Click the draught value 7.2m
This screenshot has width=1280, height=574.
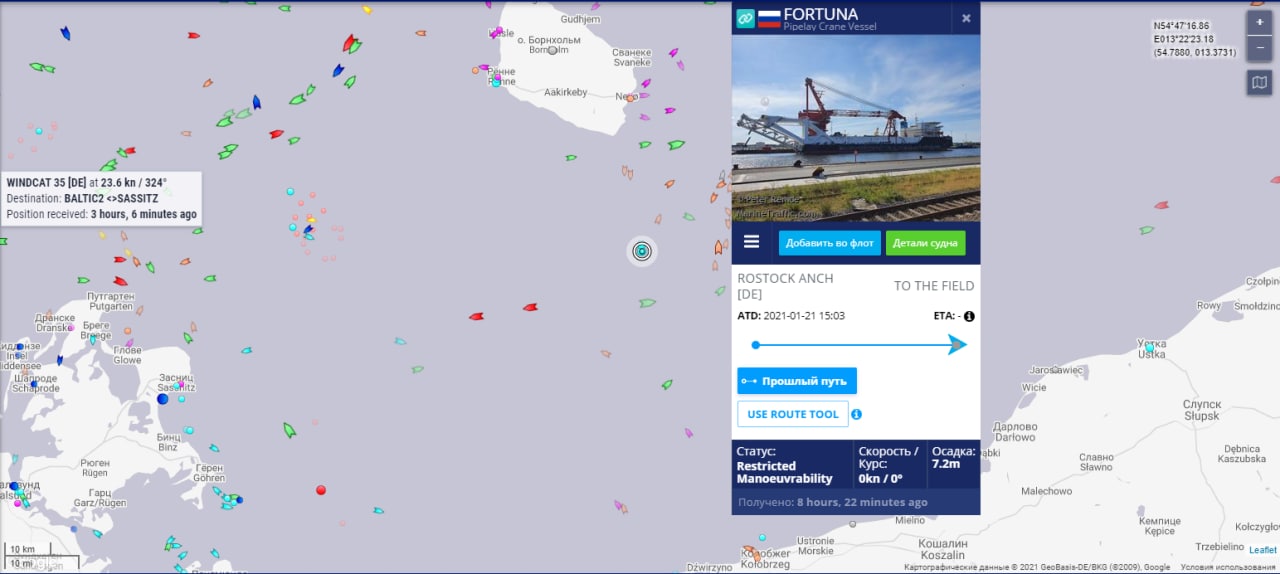point(946,464)
